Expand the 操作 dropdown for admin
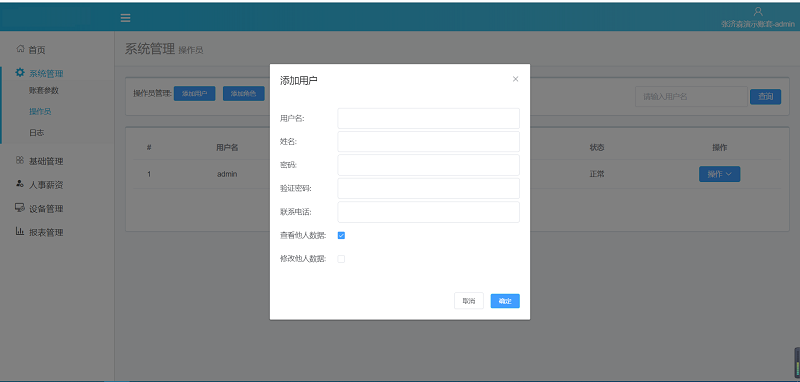This screenshot has height=382, width=800. [719, 174]
